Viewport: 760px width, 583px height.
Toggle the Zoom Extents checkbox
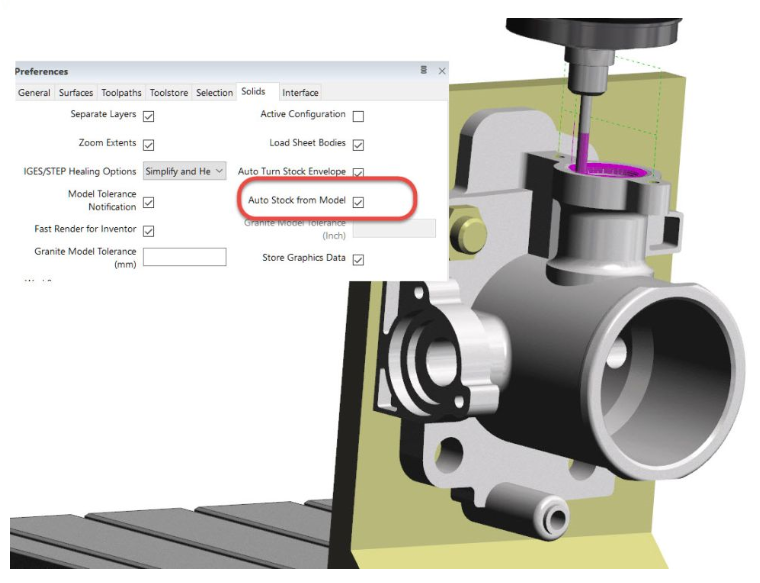(x=148, y=145)
